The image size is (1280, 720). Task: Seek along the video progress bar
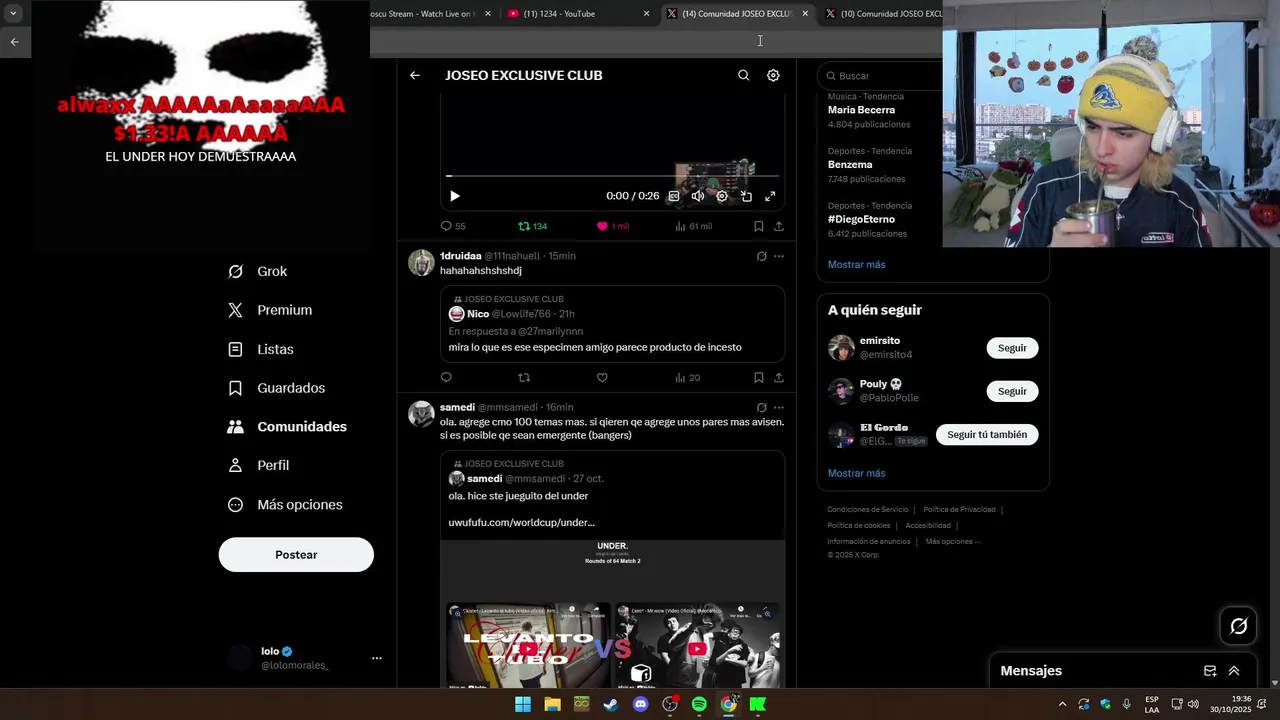pyautogui.click(x=612, y=176)
